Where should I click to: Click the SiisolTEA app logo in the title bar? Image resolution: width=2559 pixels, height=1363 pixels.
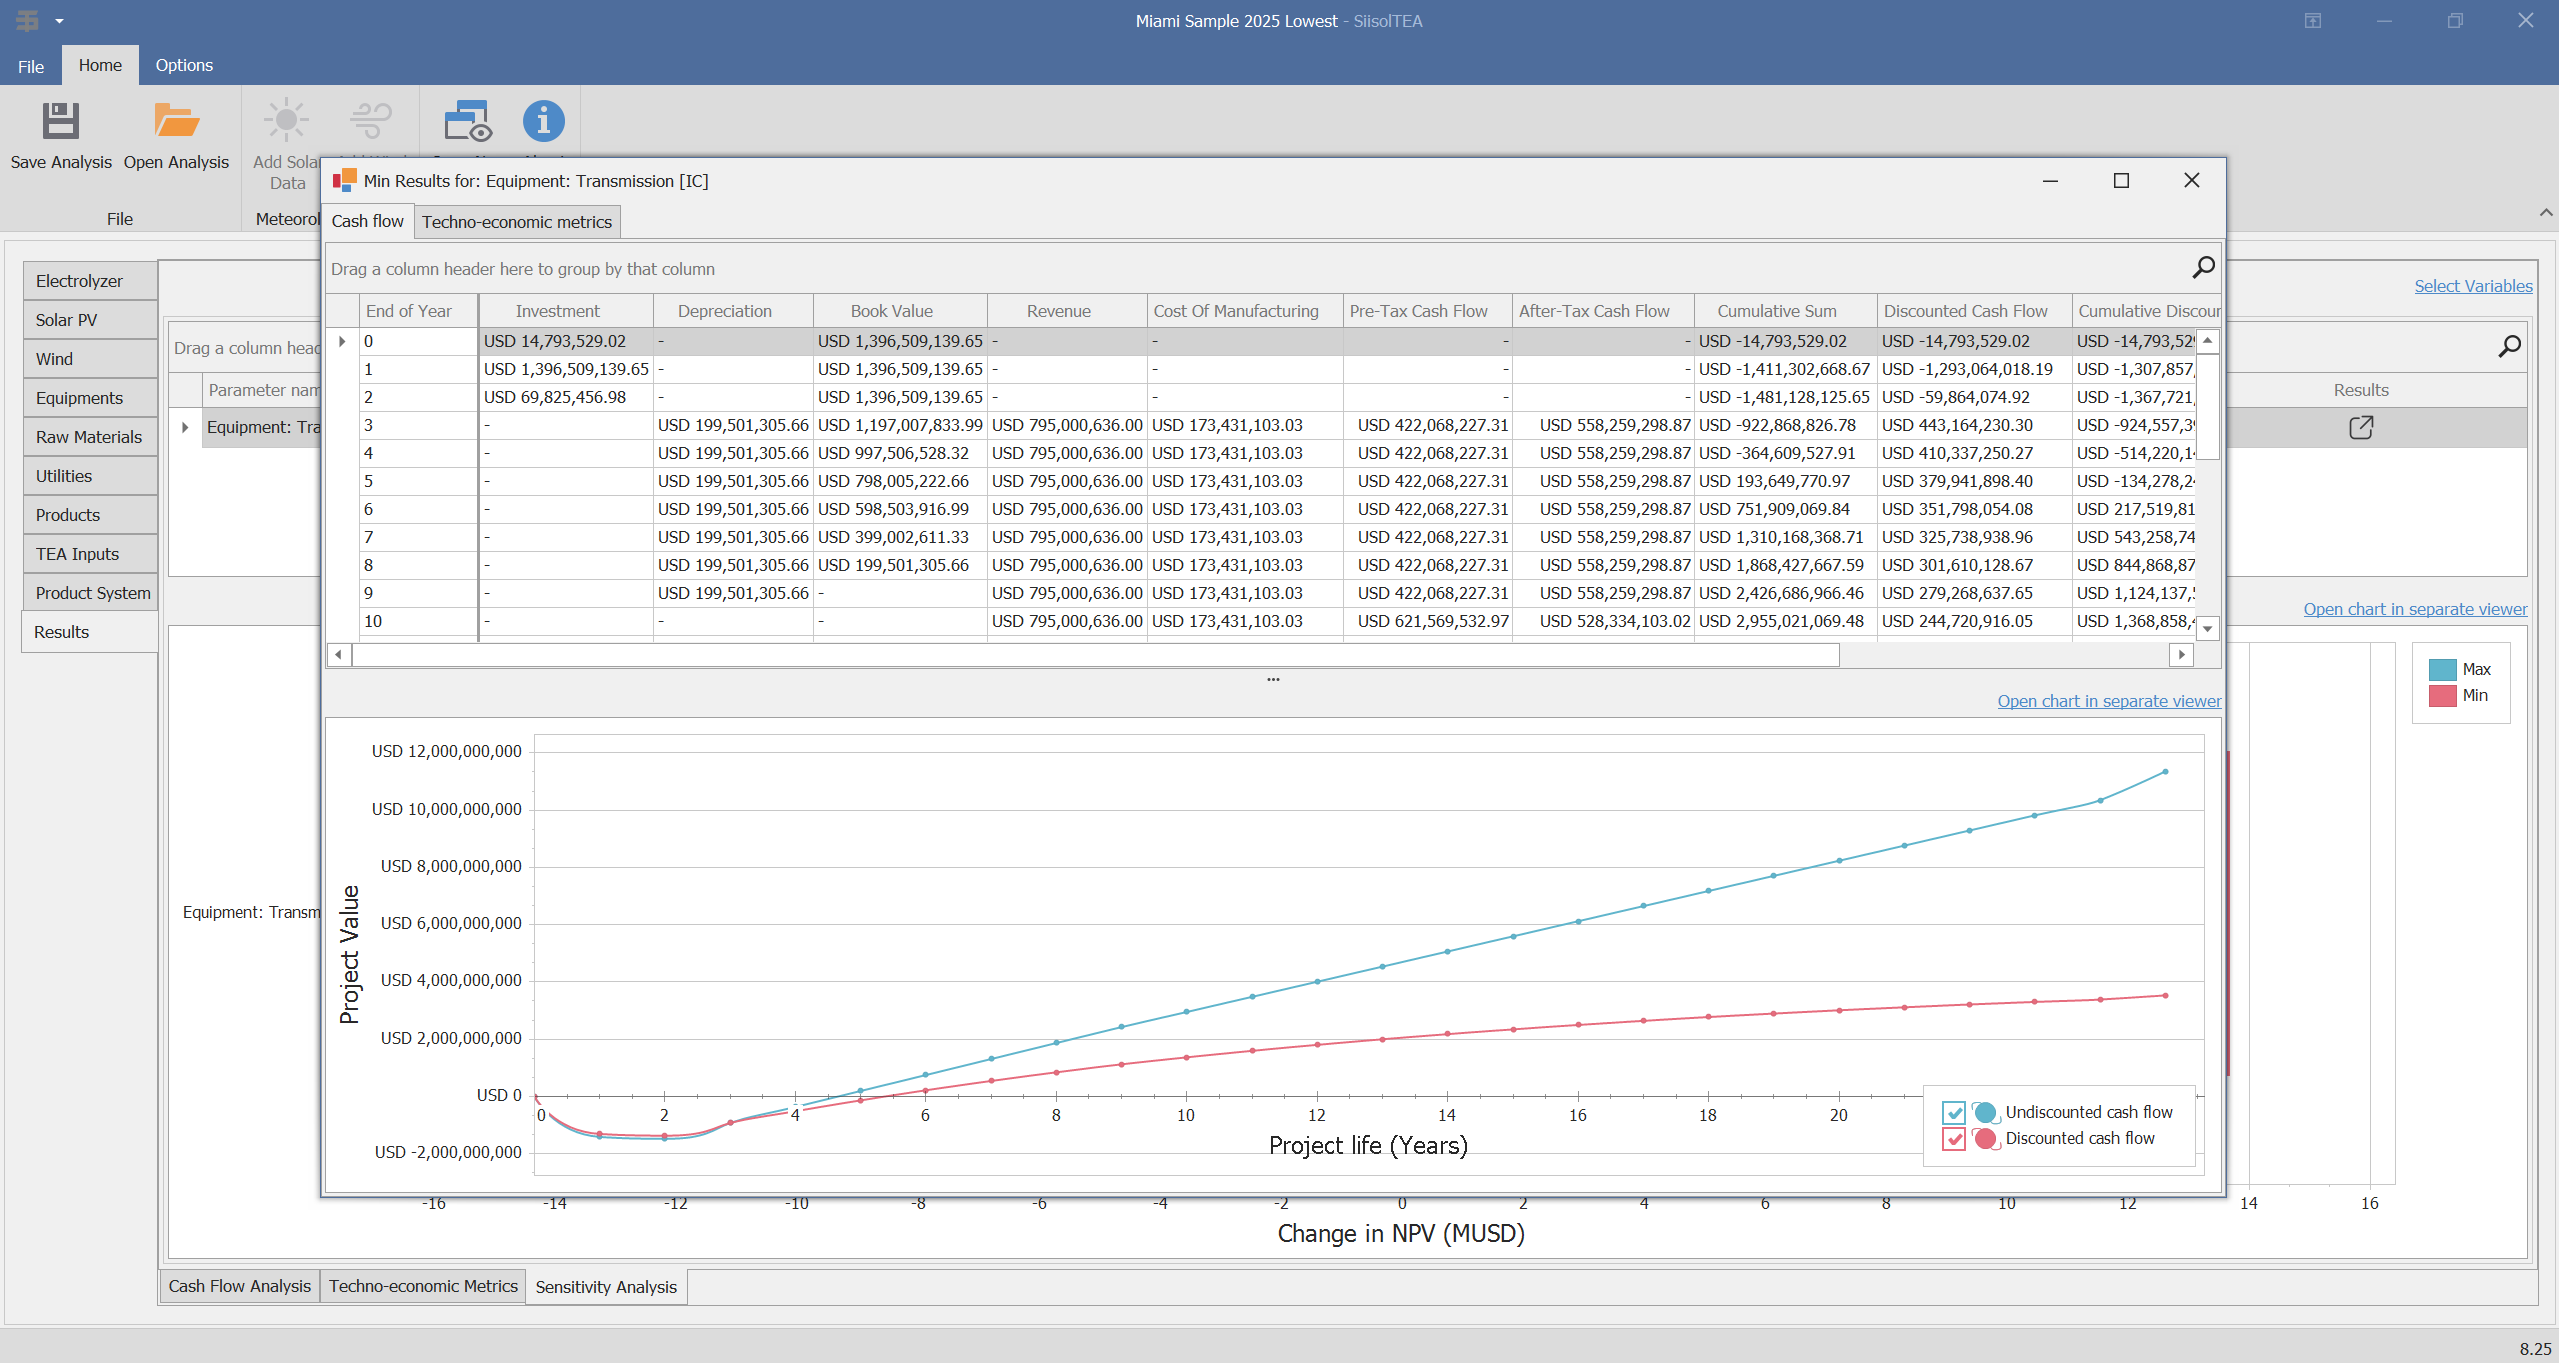pyautogui.click(x=27, y=20)
